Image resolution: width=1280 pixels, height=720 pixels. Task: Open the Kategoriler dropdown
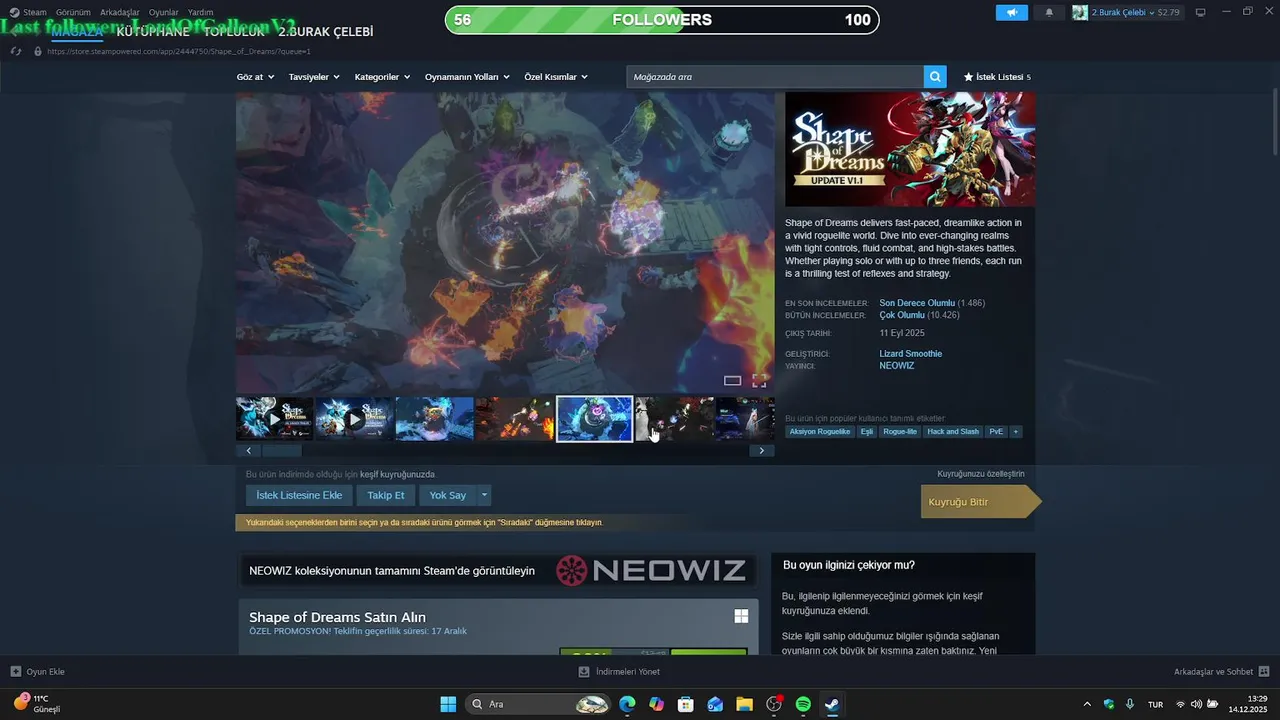pos(382,77)
